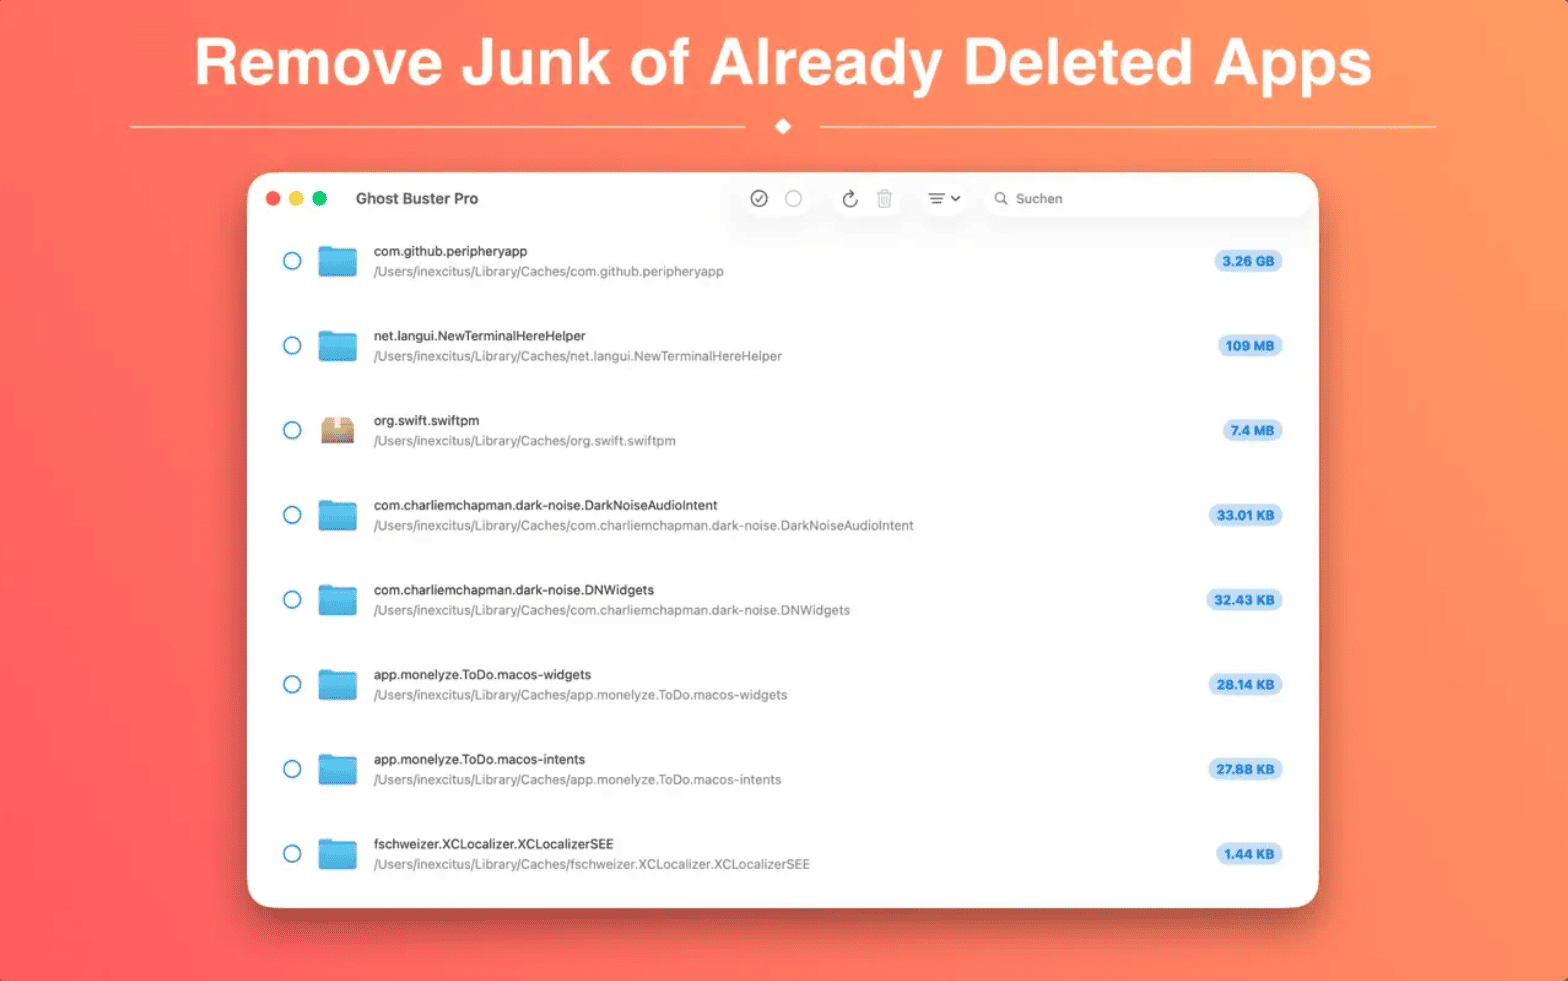The height and width of the screenshot is (981, 1568).
Task: Toggle selection for org.swift.swiftpm
Action: click(x=292, y=430)
